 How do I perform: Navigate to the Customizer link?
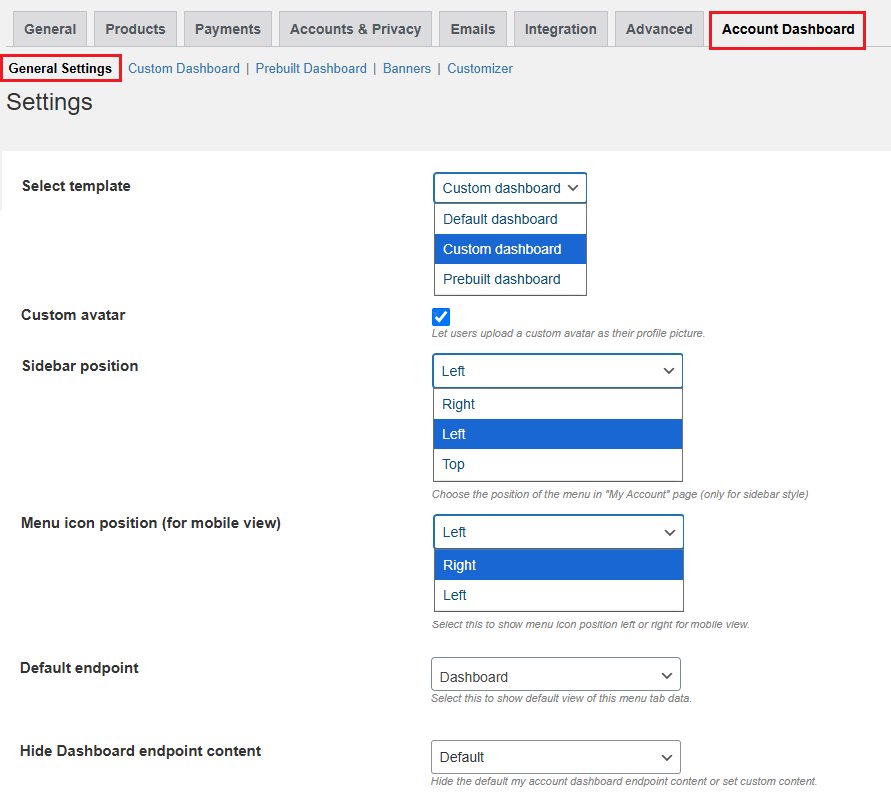pyautogui.click(x=480, y=69)
